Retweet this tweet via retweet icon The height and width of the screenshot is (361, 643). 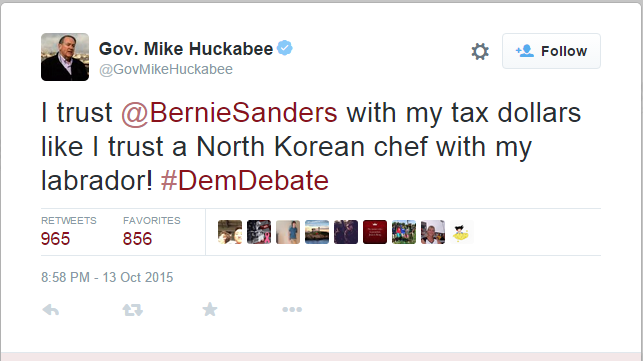(132, 310)
